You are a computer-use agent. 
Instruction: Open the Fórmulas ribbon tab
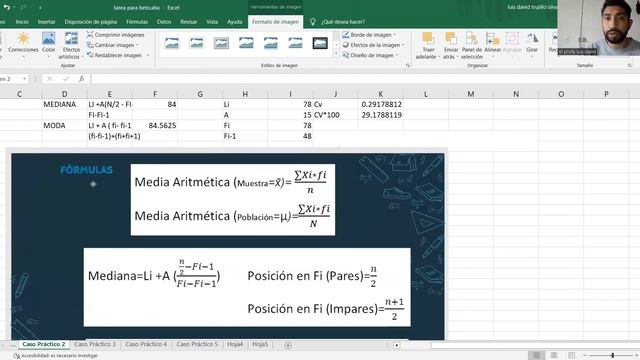tap(137, 22)
